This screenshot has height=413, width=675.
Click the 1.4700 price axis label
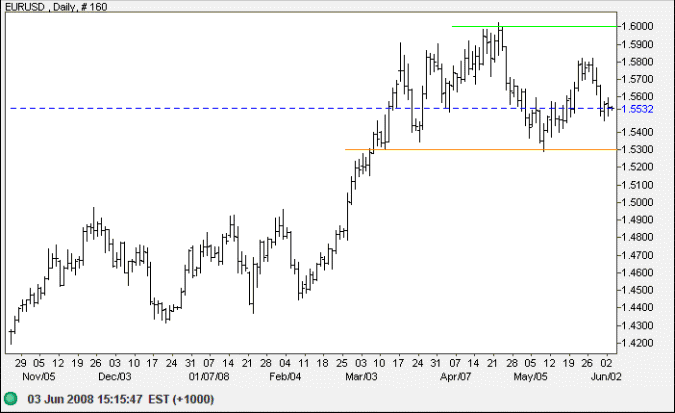coord(638,255)
